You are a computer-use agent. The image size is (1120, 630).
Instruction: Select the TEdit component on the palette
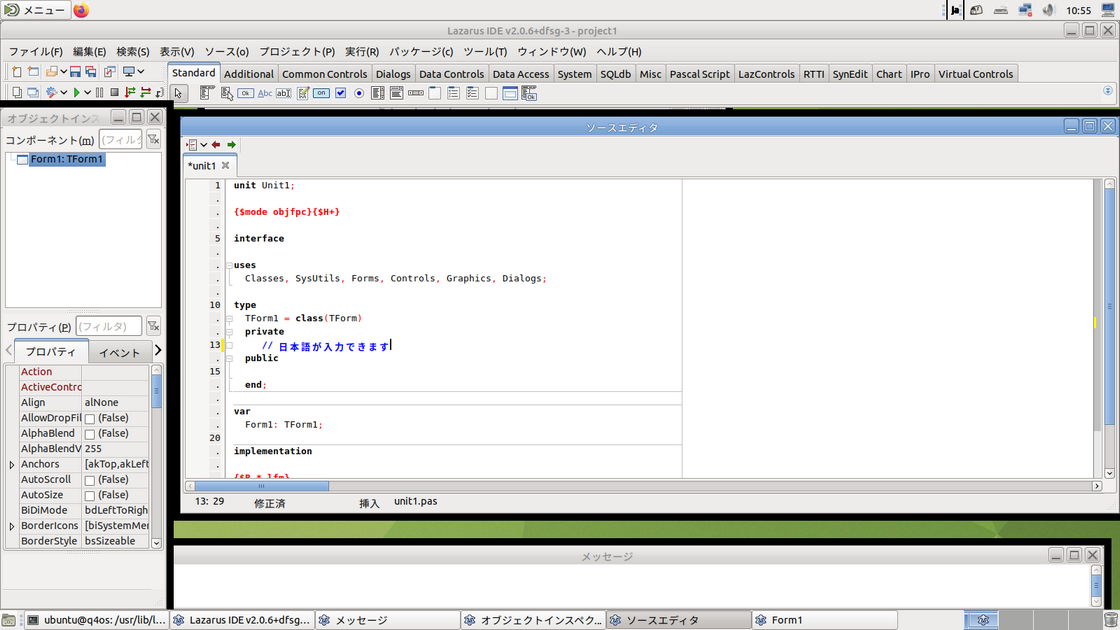[285, 93]
